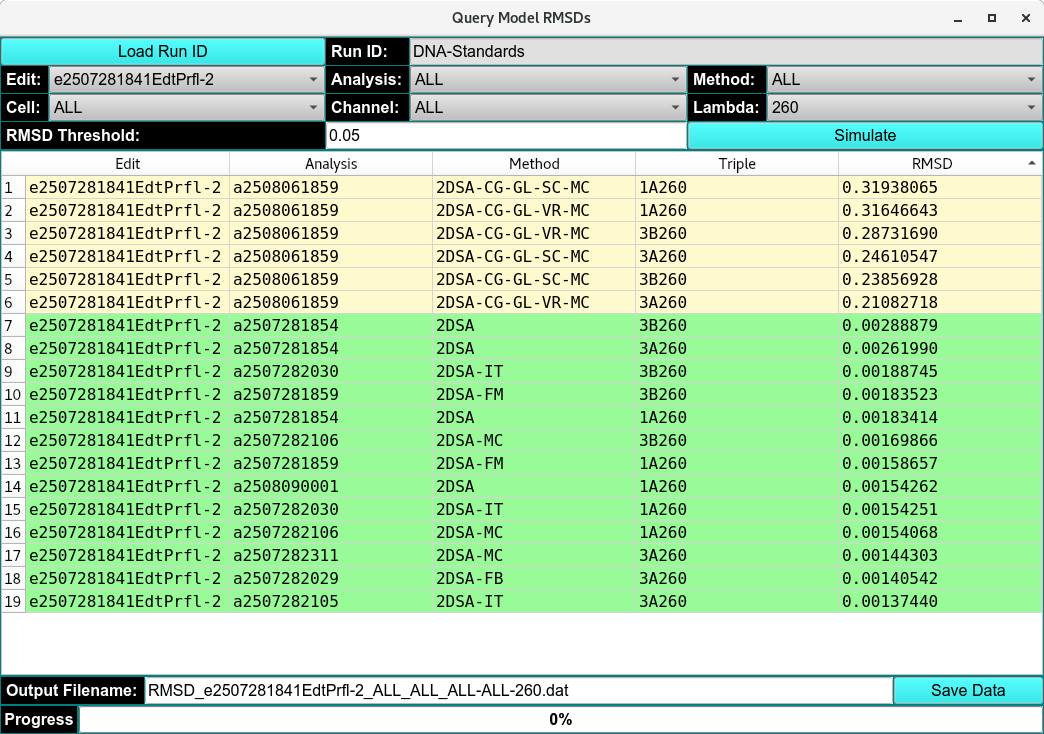This screenshot has width=1044, height=734.
Task: Click the Load Run ID button
Action: click(161, 51)
